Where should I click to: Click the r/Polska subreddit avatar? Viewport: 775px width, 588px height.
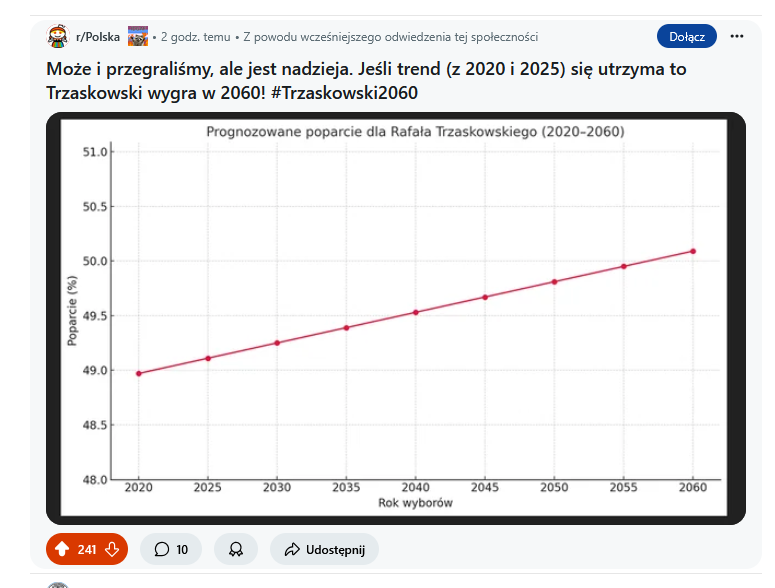58,37
